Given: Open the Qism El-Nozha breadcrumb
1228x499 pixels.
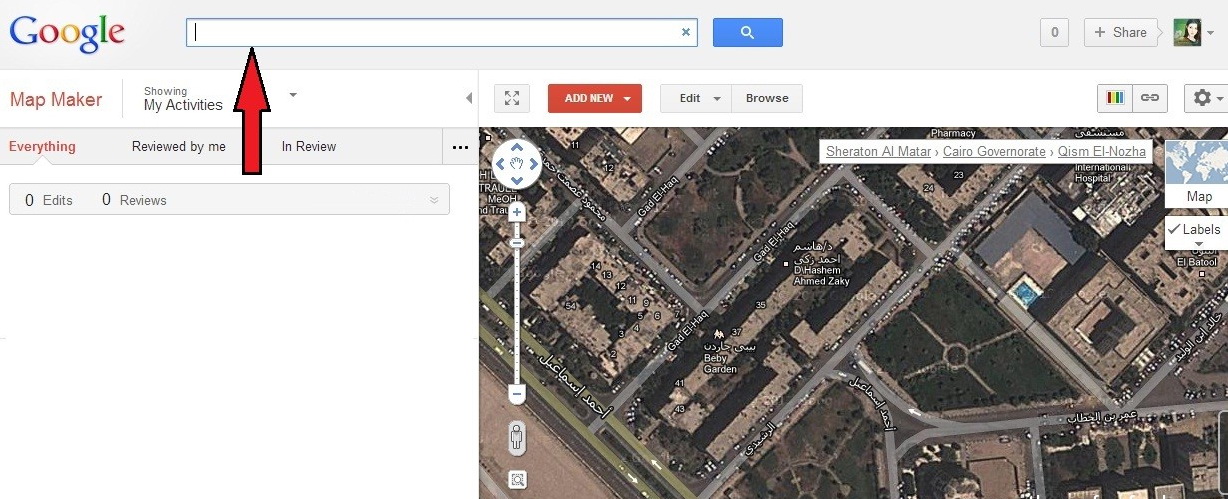Looking at the screenshot, I should click(1102, 152).
